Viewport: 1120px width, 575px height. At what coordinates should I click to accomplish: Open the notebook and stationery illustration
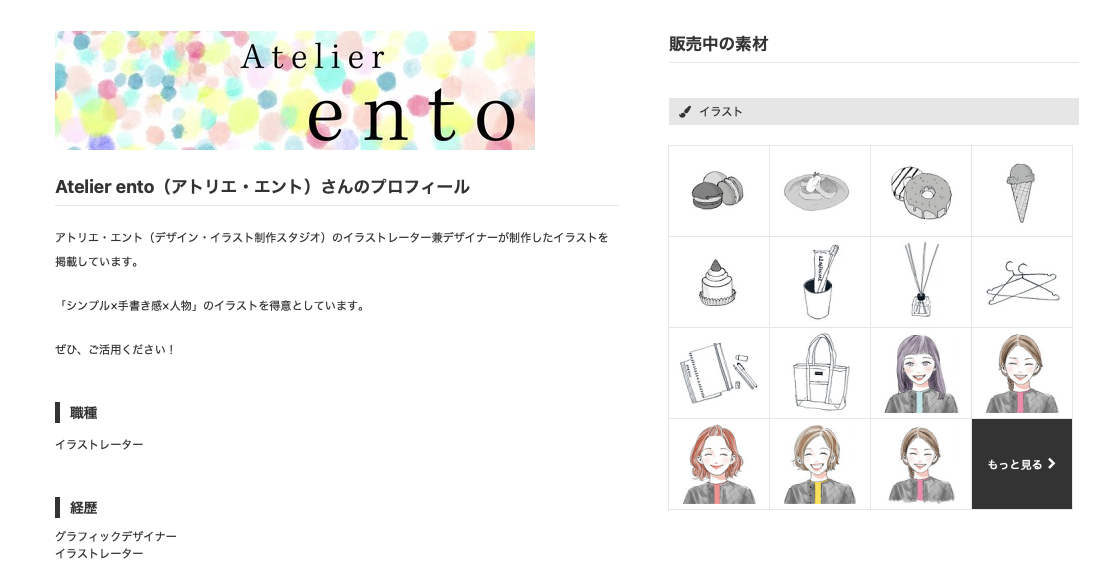point(719,373)
